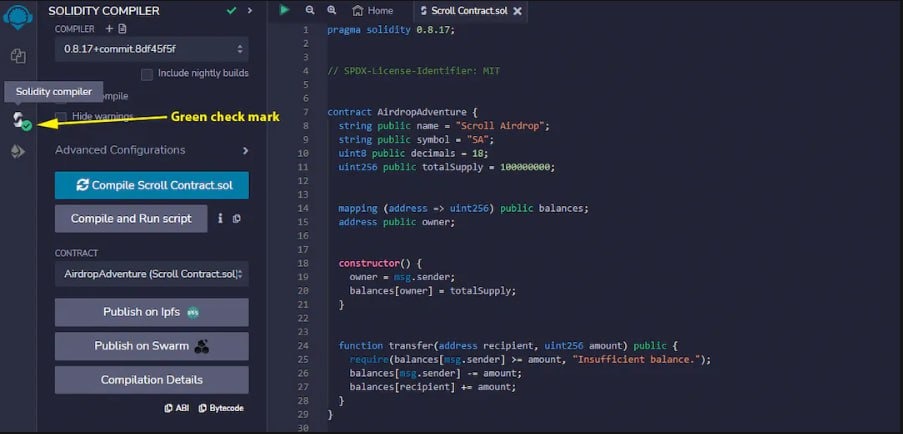The width and height of the screenshot is (903, 434).
Task: Click the SPDX-License-Identifier comment line
Action: click(413, 71)
